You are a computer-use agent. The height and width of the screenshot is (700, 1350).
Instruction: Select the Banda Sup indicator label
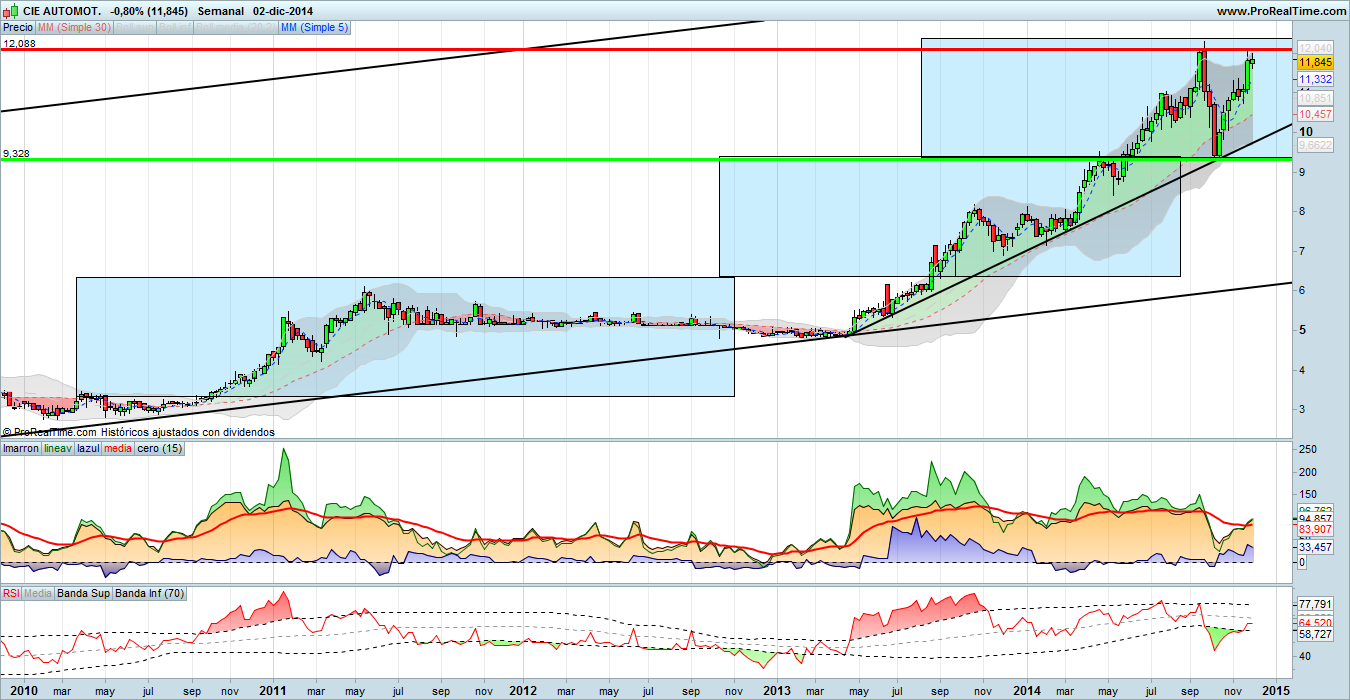[84, 593]
